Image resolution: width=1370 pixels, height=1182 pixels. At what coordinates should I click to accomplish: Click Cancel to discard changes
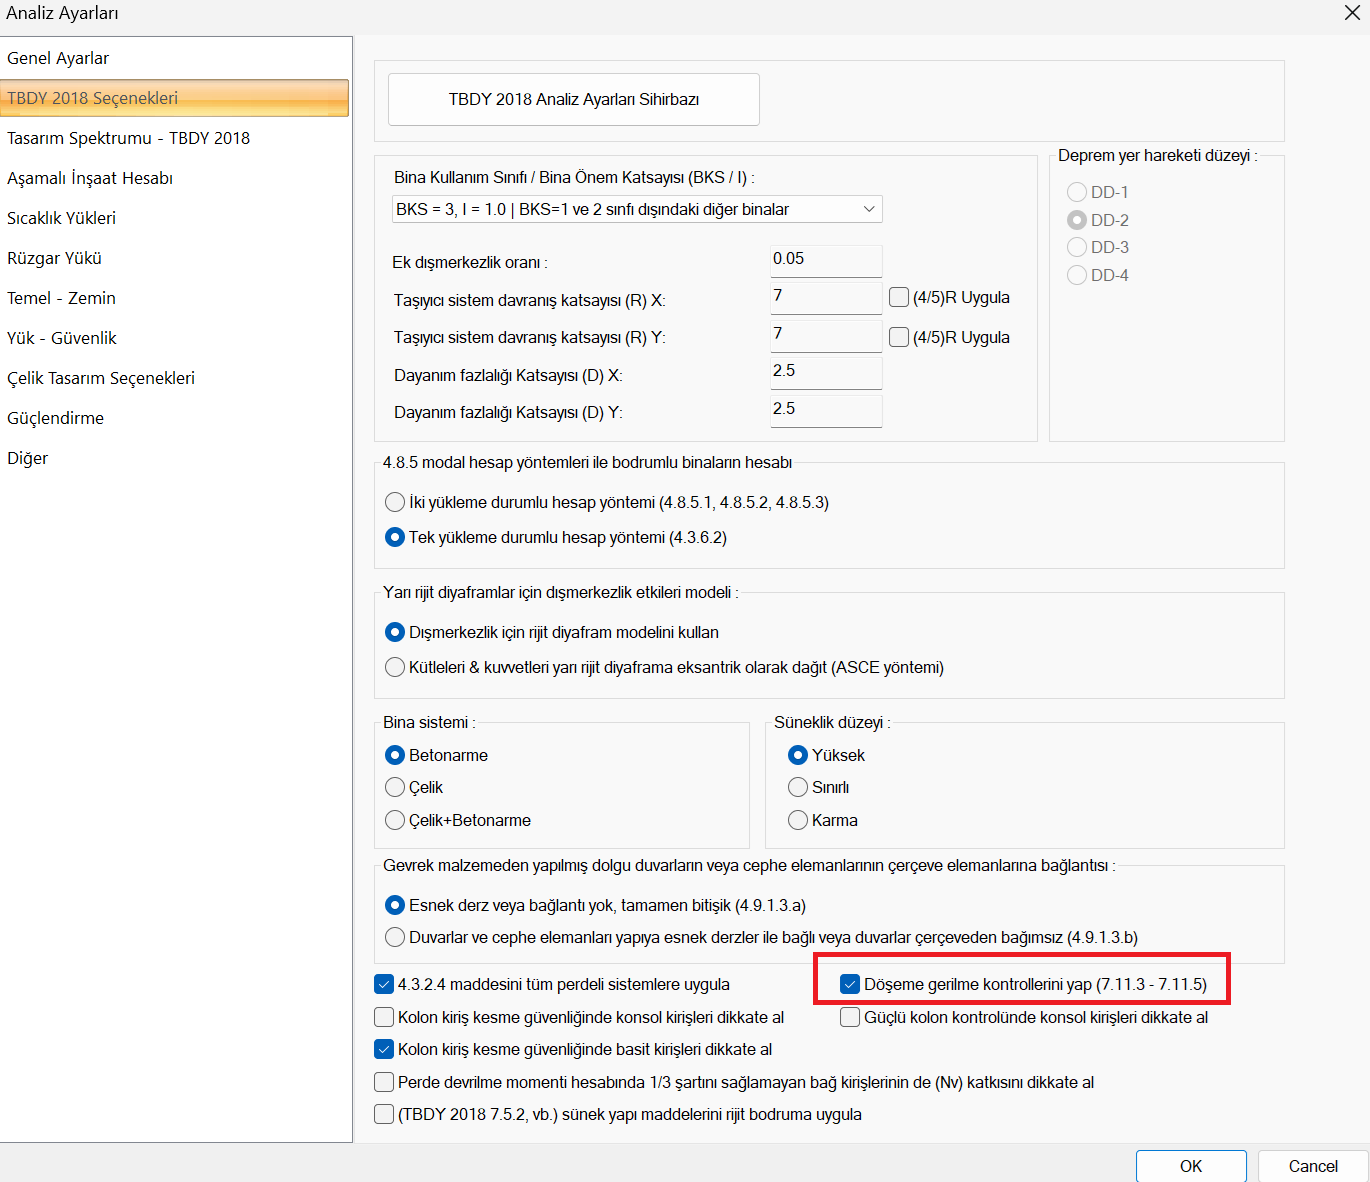click(x=1312, y=1166)
